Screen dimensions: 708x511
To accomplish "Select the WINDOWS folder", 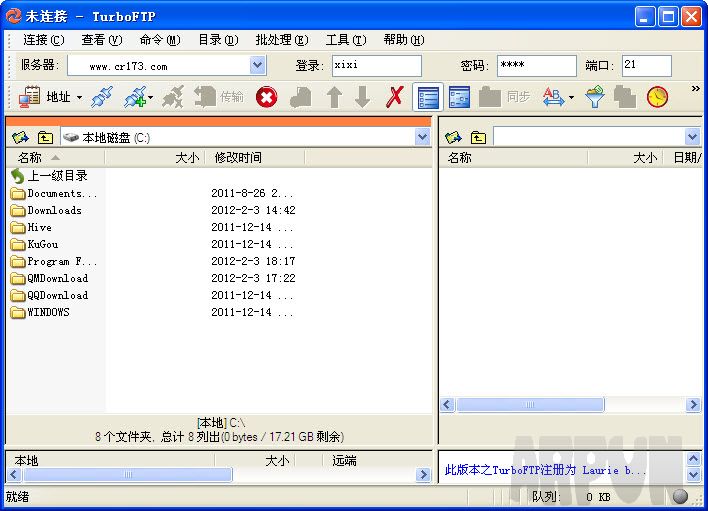I will pos(40,312).
